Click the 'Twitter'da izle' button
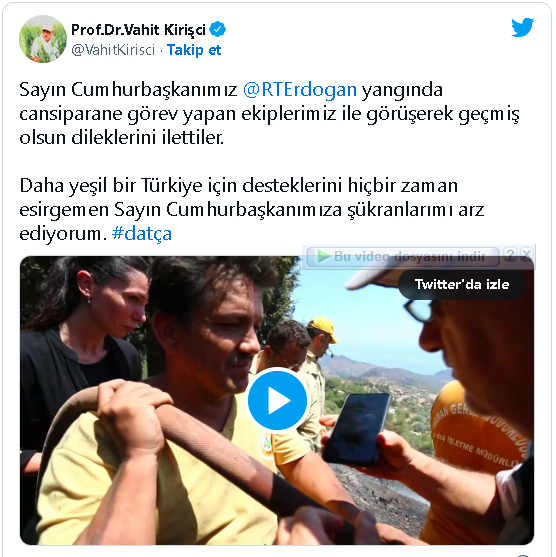The height and width of the screenshot is (557, 556). (462, 284)
